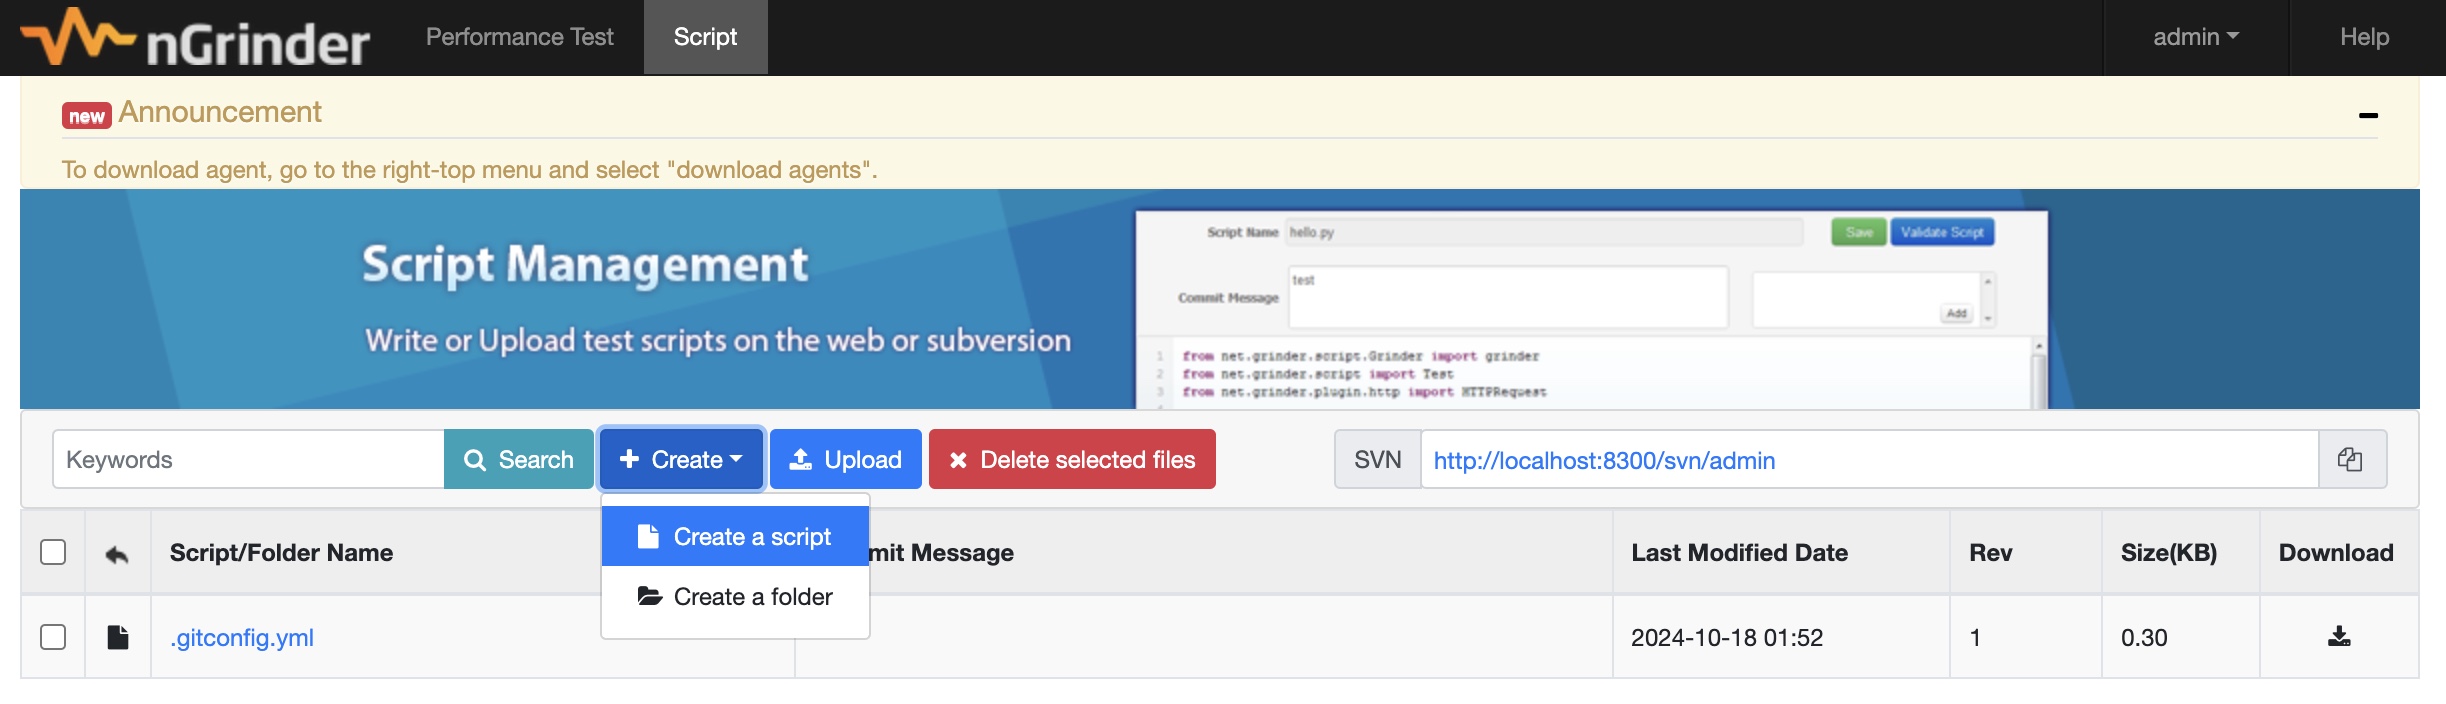Click the file icon beside .gitconfig.yml
This screenshot has width=2446, height=704.
pos(118,637)
